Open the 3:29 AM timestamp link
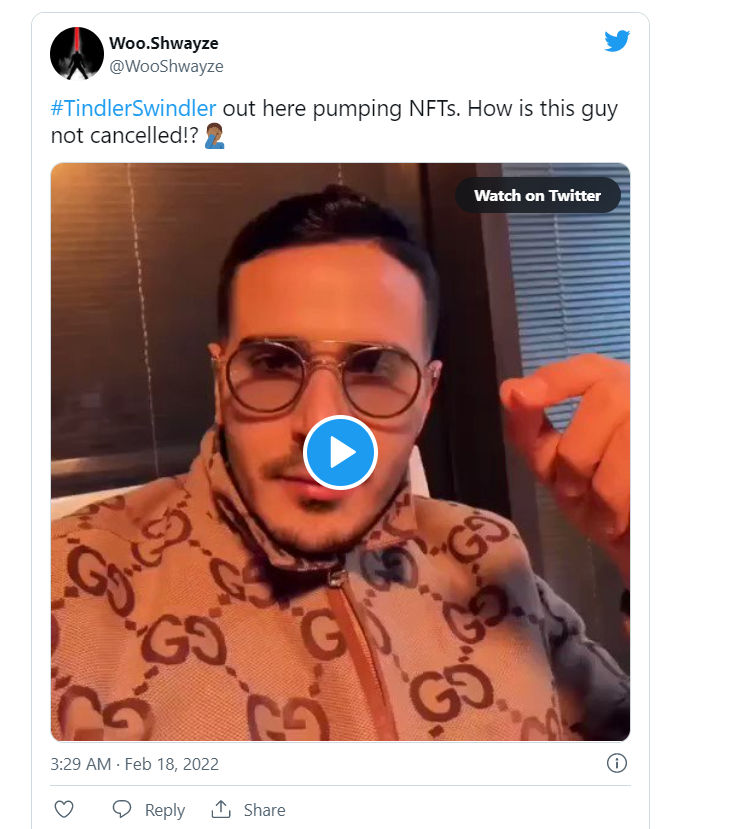734x829 pixels. [x=81, y=764]
